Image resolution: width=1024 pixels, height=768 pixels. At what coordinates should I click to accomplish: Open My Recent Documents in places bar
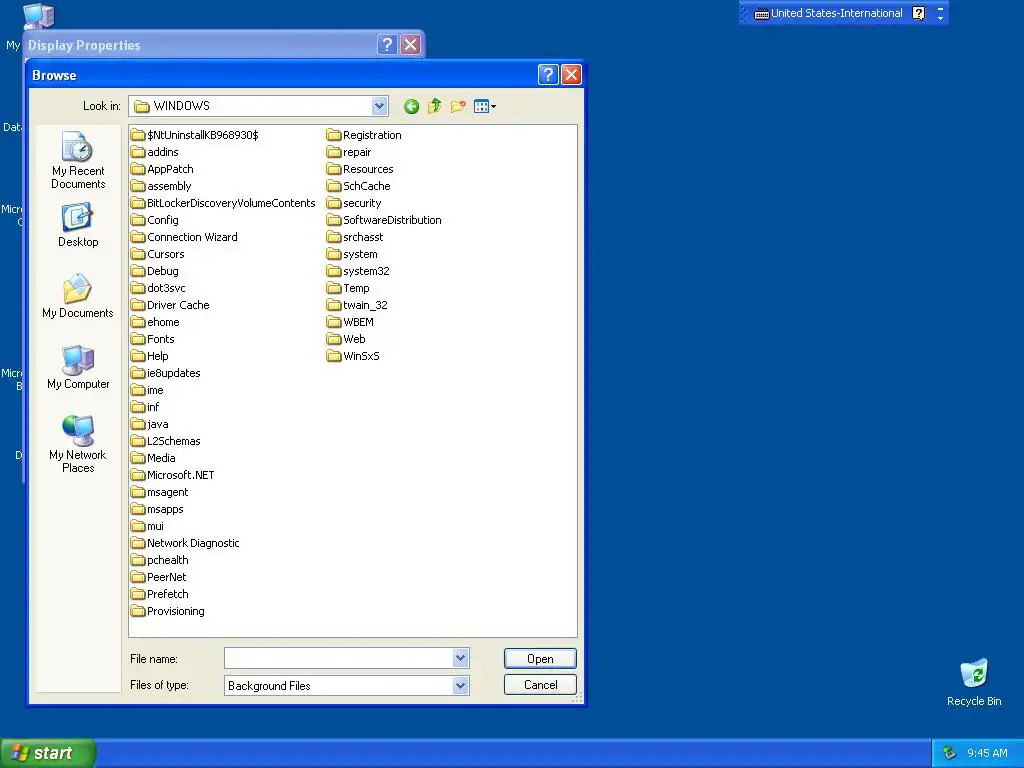[78, 161]
